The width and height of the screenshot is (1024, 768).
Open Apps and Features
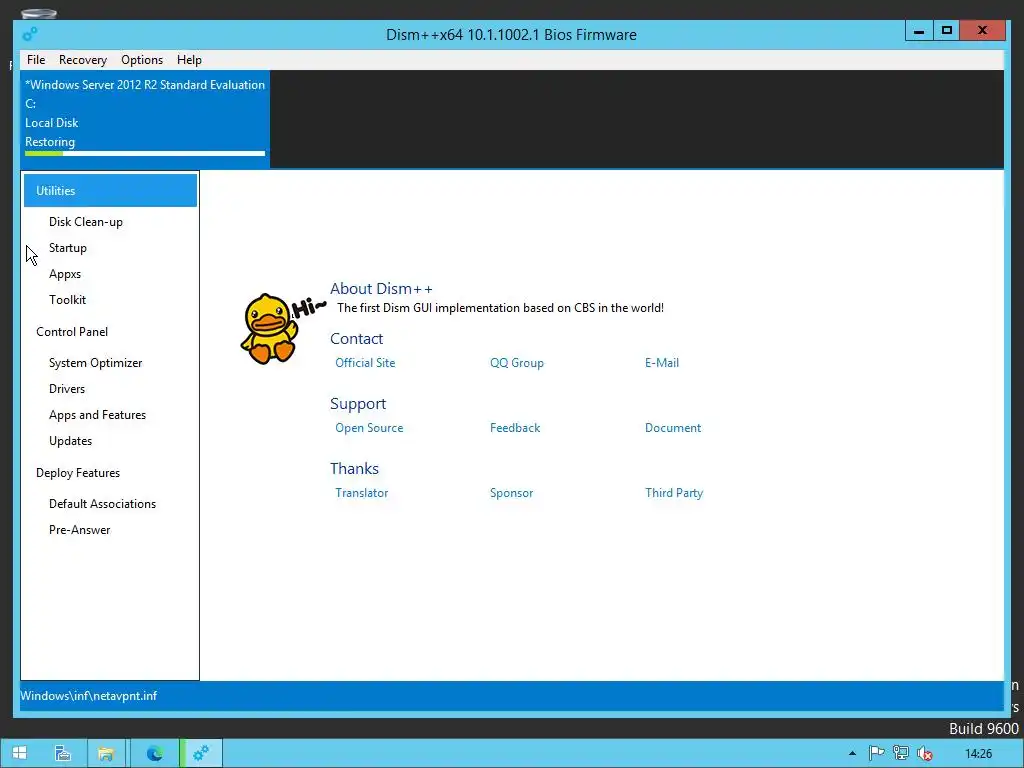coord(97,415)
